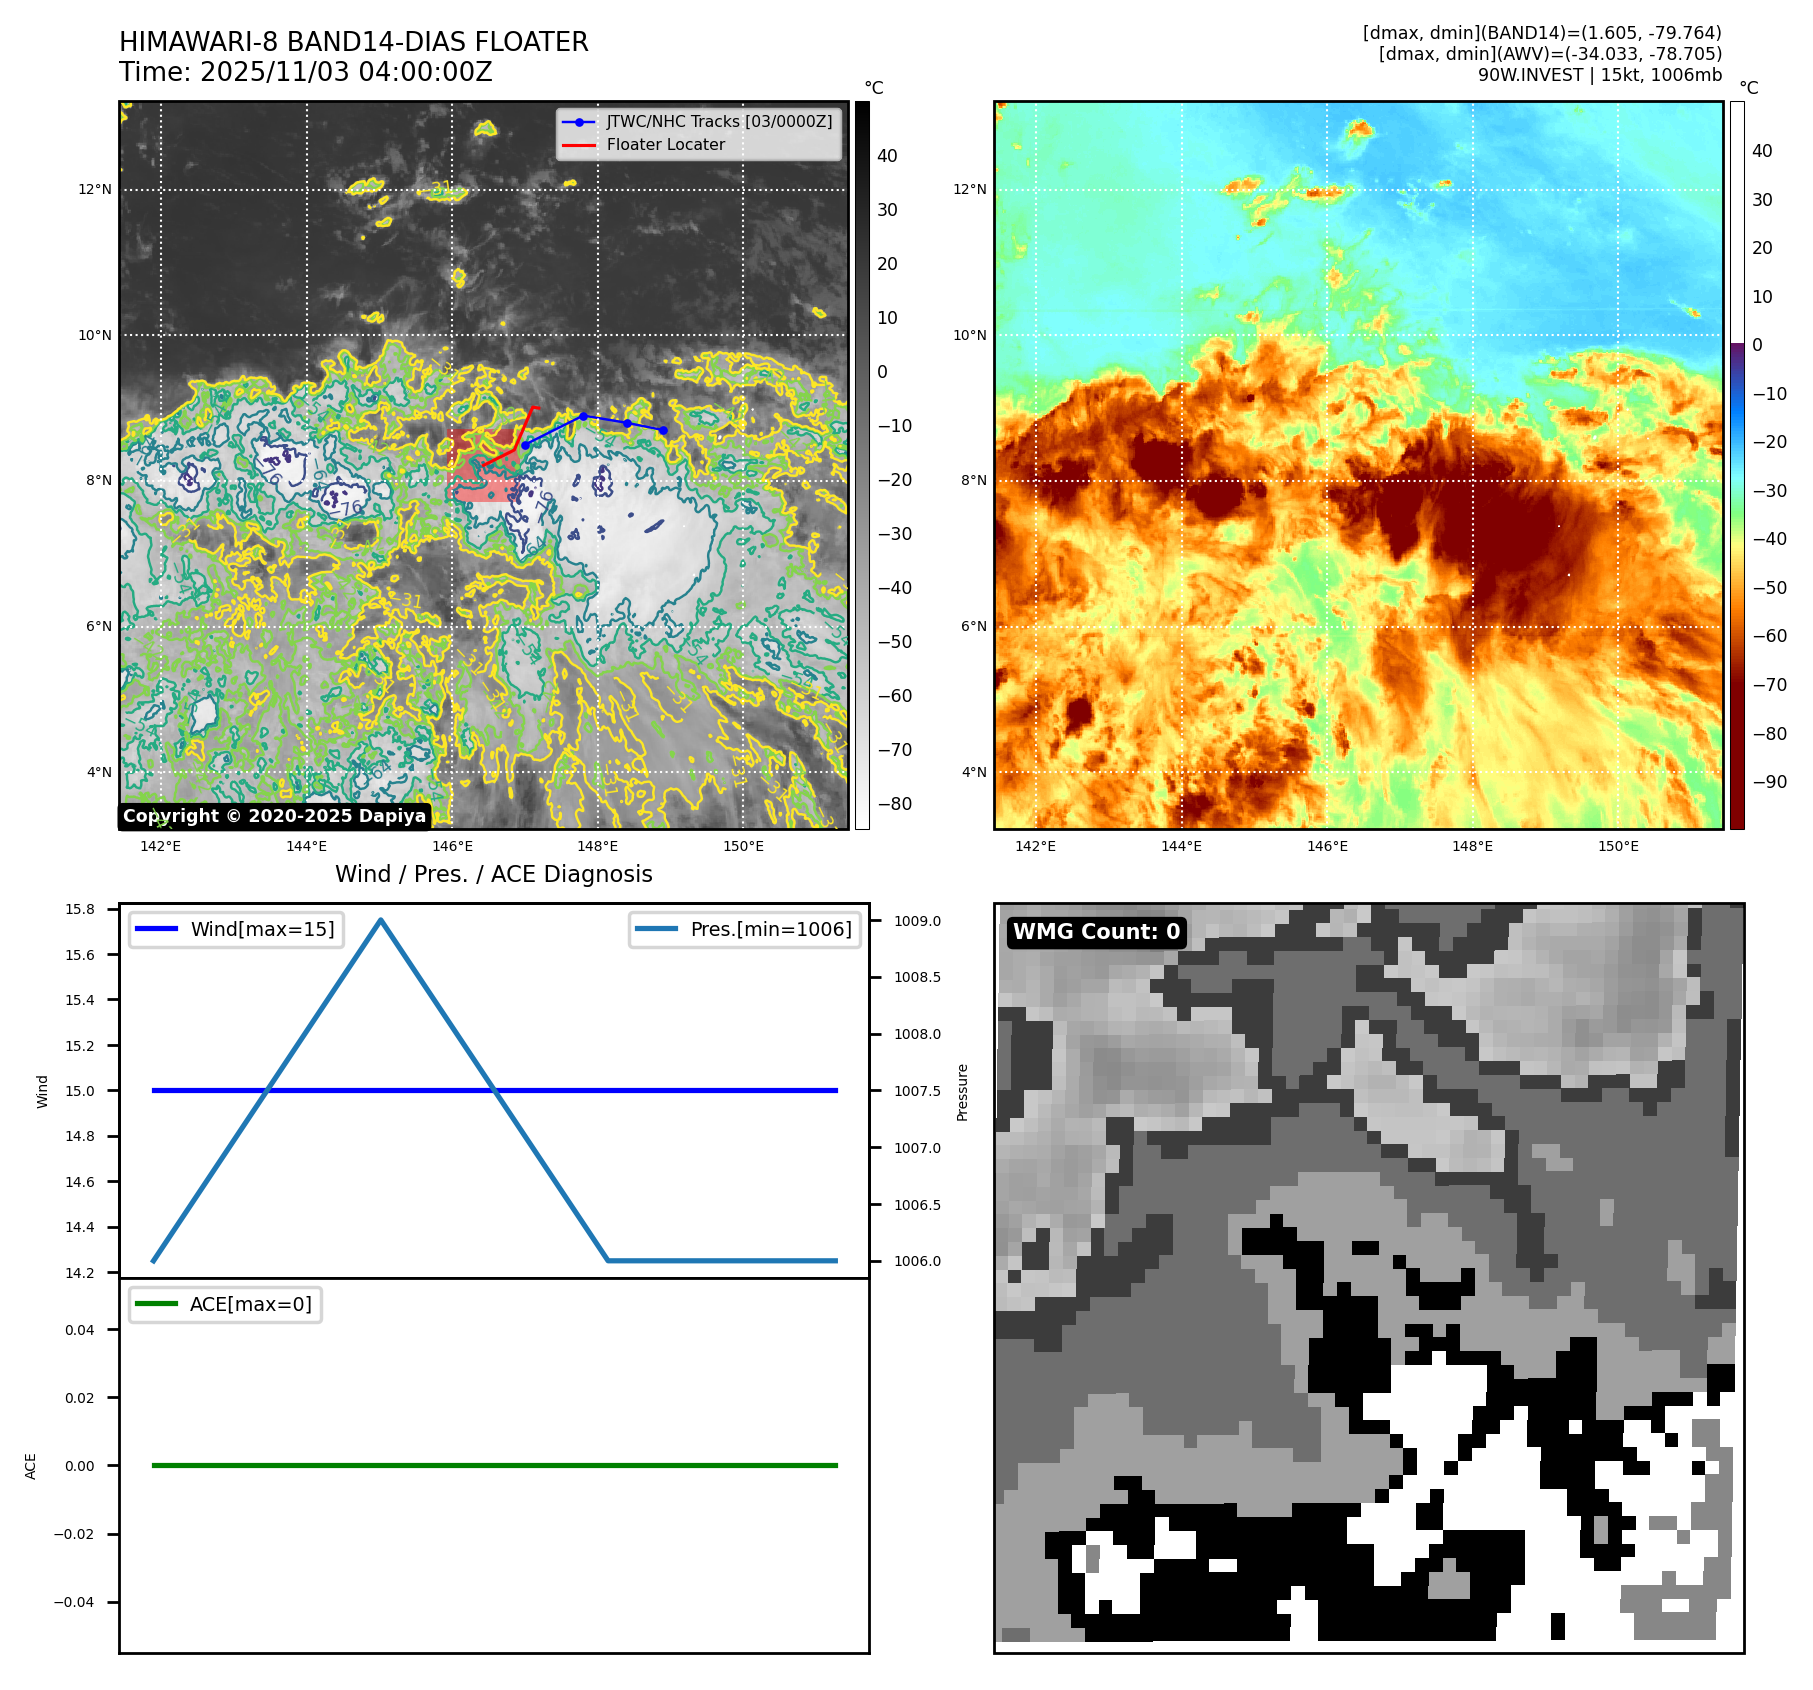Click the [dmax, dmin](BAND14) readout text
This screenshot has width=1813, height=1690.
1541,33
